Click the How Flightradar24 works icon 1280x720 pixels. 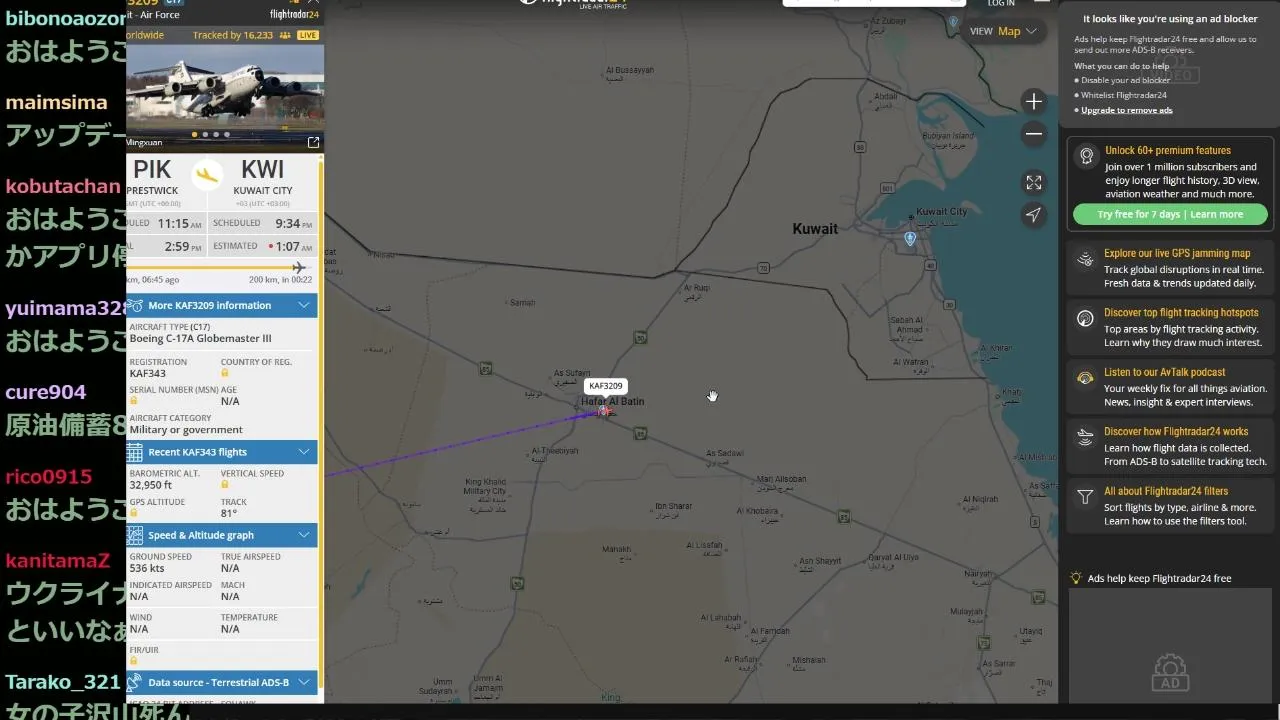(1086, 437)
